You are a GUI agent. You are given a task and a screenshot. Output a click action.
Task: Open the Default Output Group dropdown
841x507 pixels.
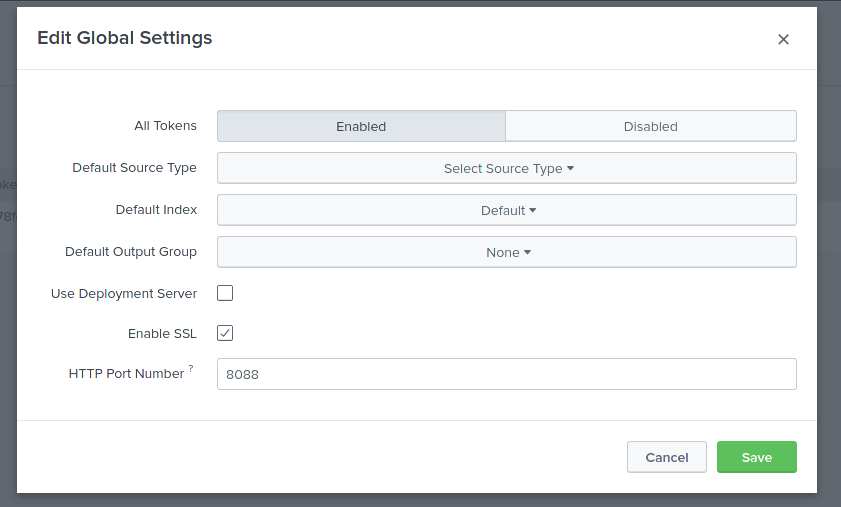pyautogui.click(x=506, y=252)
